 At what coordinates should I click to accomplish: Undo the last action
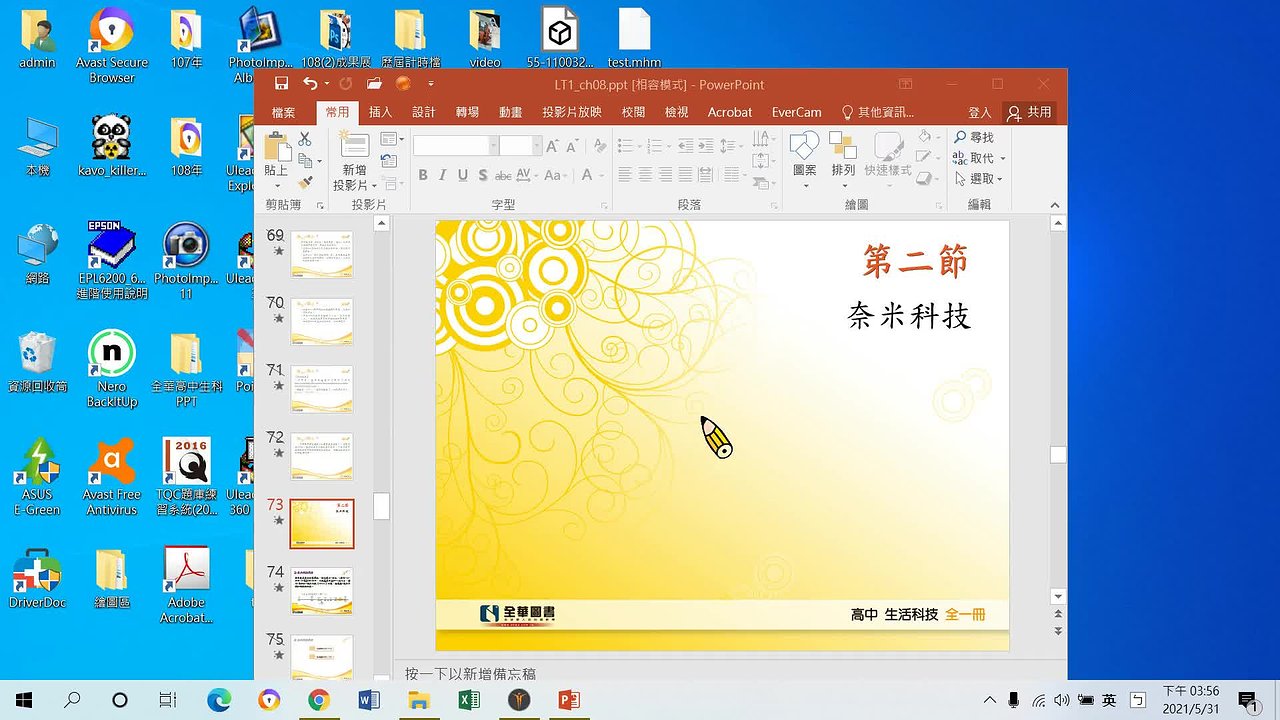tap(309, 84)
